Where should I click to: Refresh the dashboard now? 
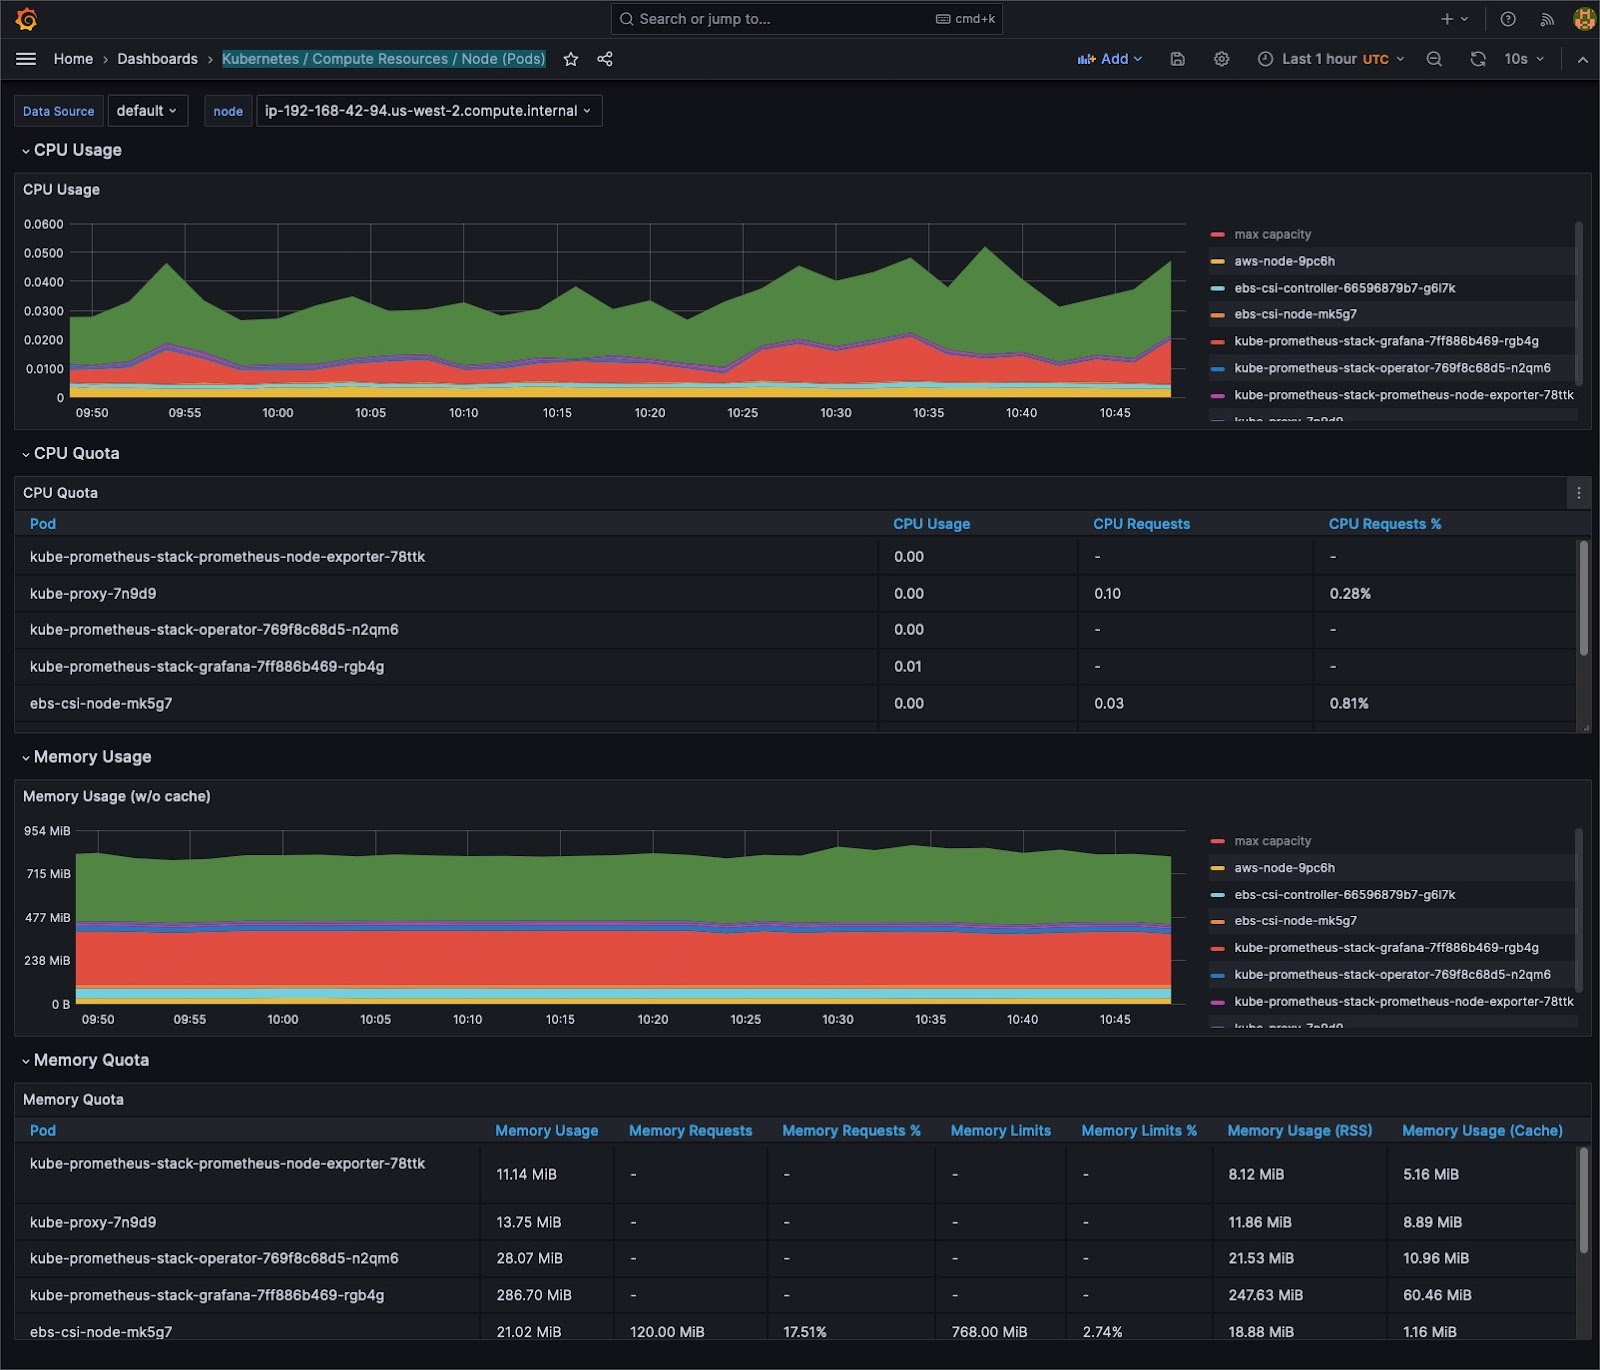[x=1478, y=59]
